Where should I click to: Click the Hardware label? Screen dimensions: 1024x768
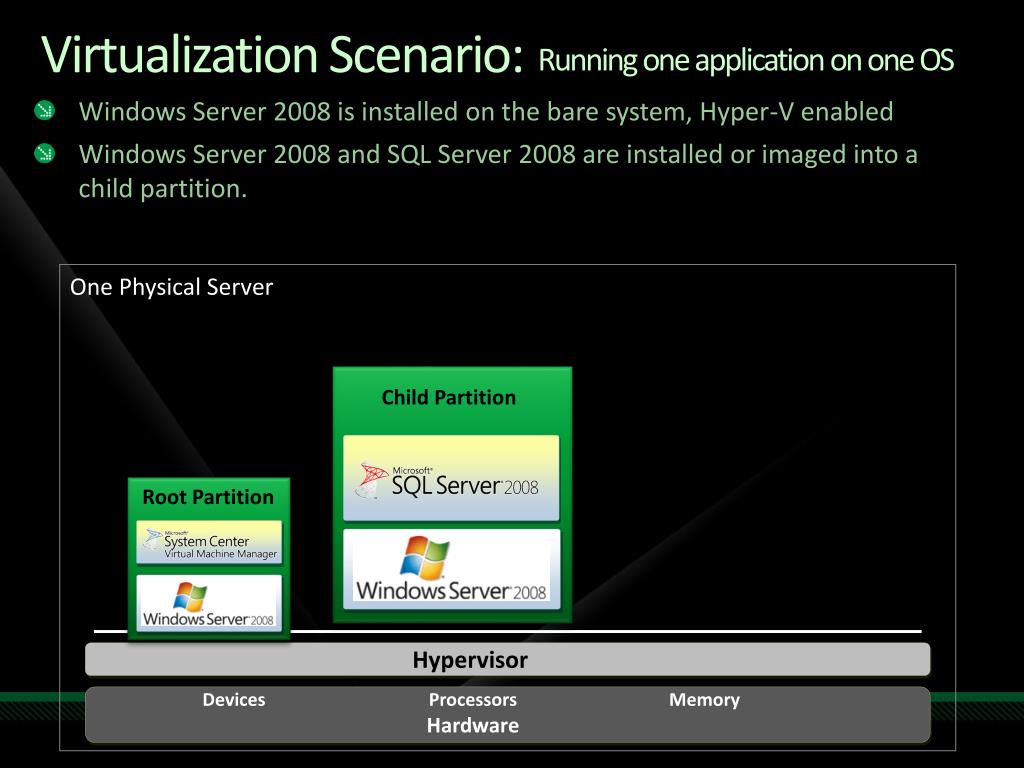coord(473,726)
